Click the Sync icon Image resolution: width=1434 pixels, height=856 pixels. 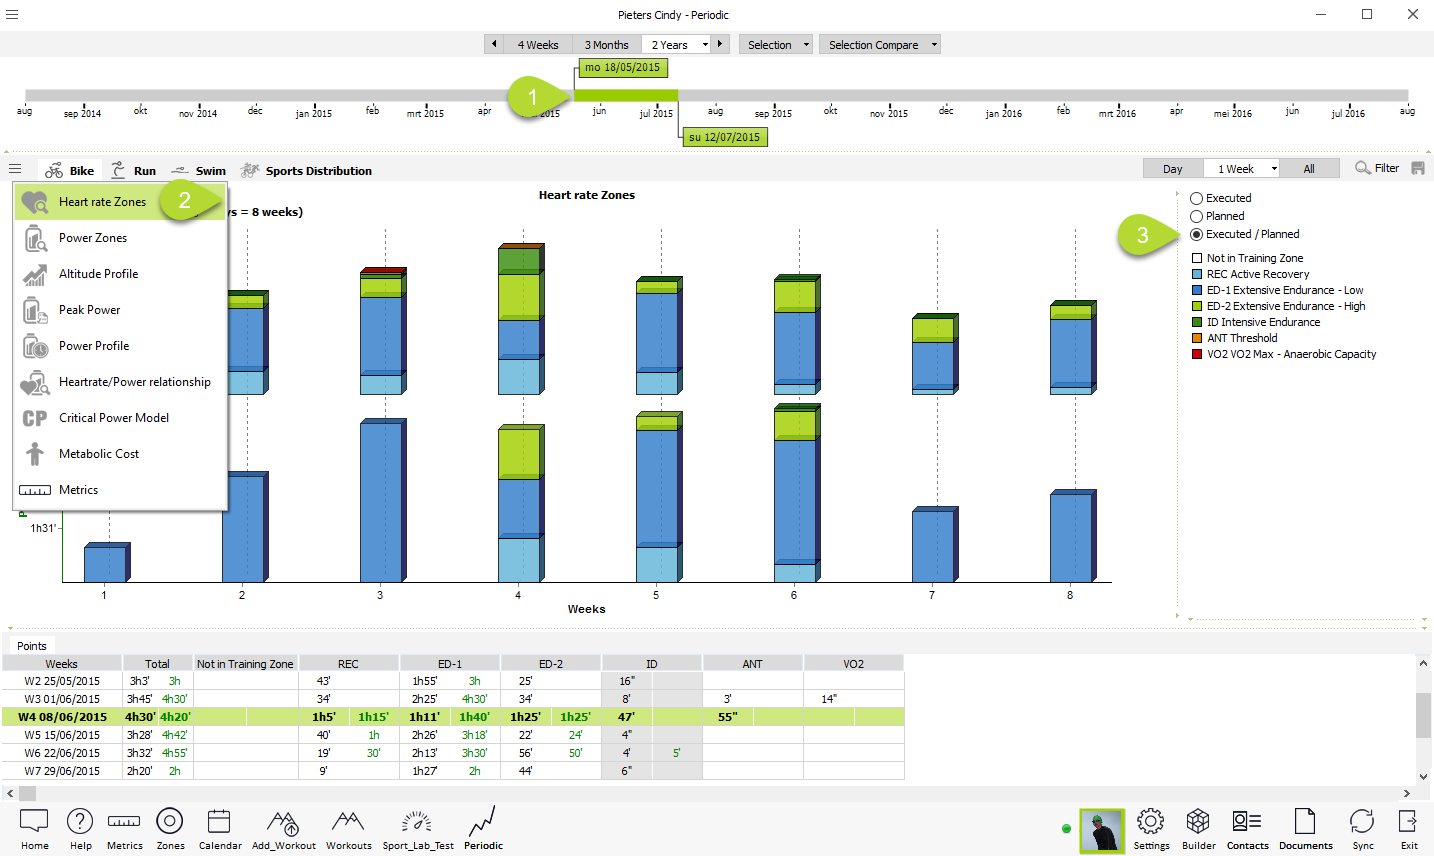[x=1362, y=822]
